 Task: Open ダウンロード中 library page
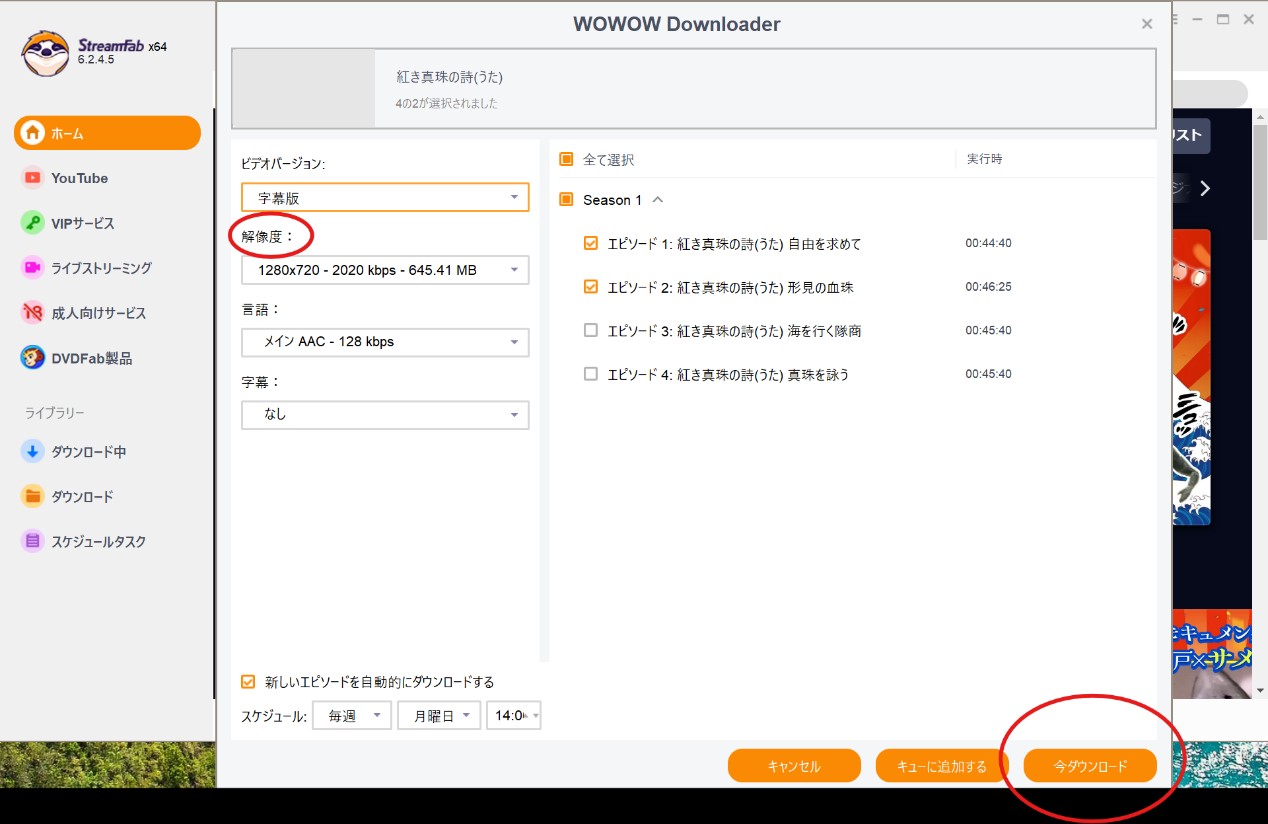tap(88, 452)
